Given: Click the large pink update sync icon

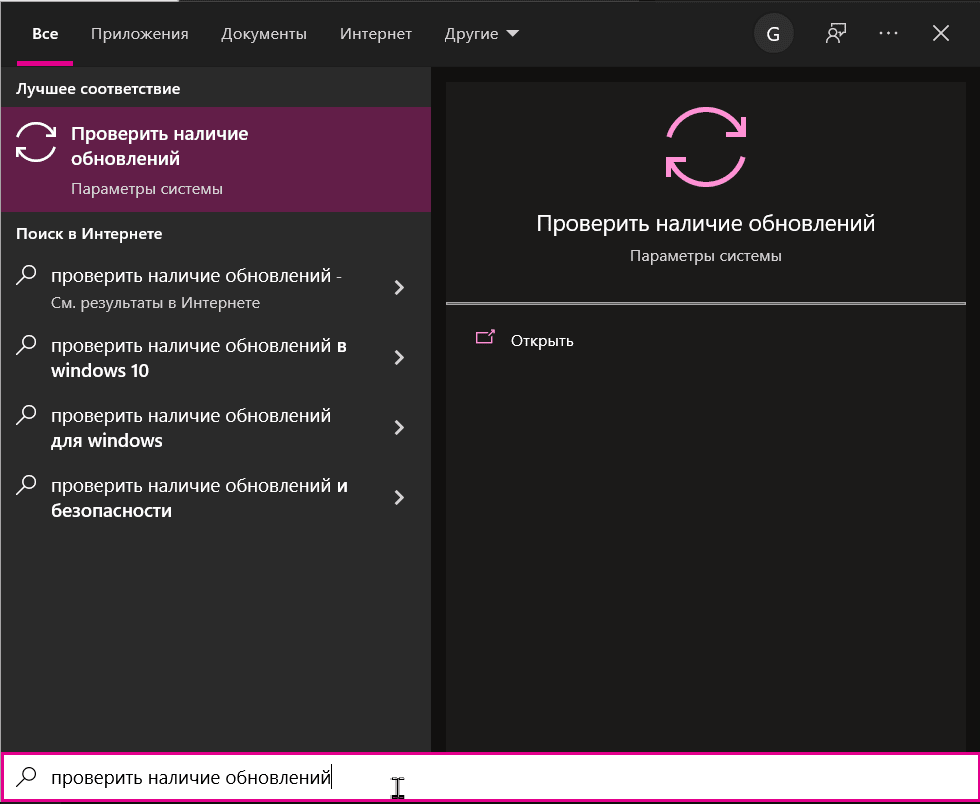Looking at the screenshot, I should coord(706,148).
